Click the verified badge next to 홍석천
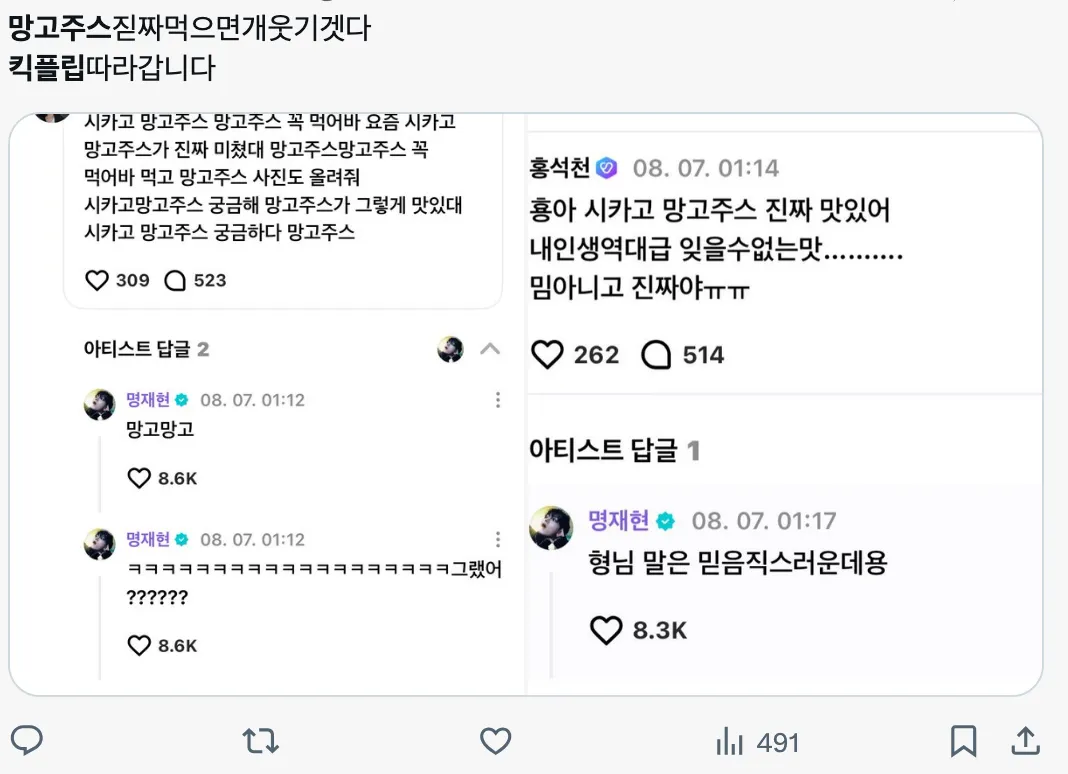Image resolution: width=1068 pixels, height=774 pixels. click(x=604, y=168)
